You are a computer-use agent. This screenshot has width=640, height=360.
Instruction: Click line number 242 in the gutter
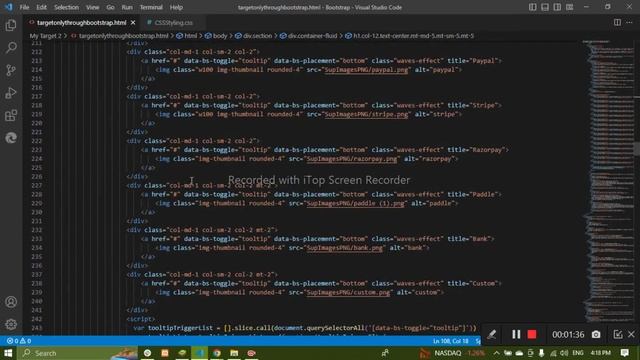(37, 319)
